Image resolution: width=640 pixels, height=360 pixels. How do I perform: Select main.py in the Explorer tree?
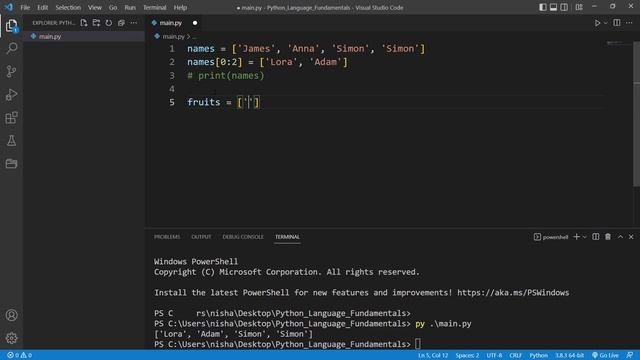(x=84, y=36)
